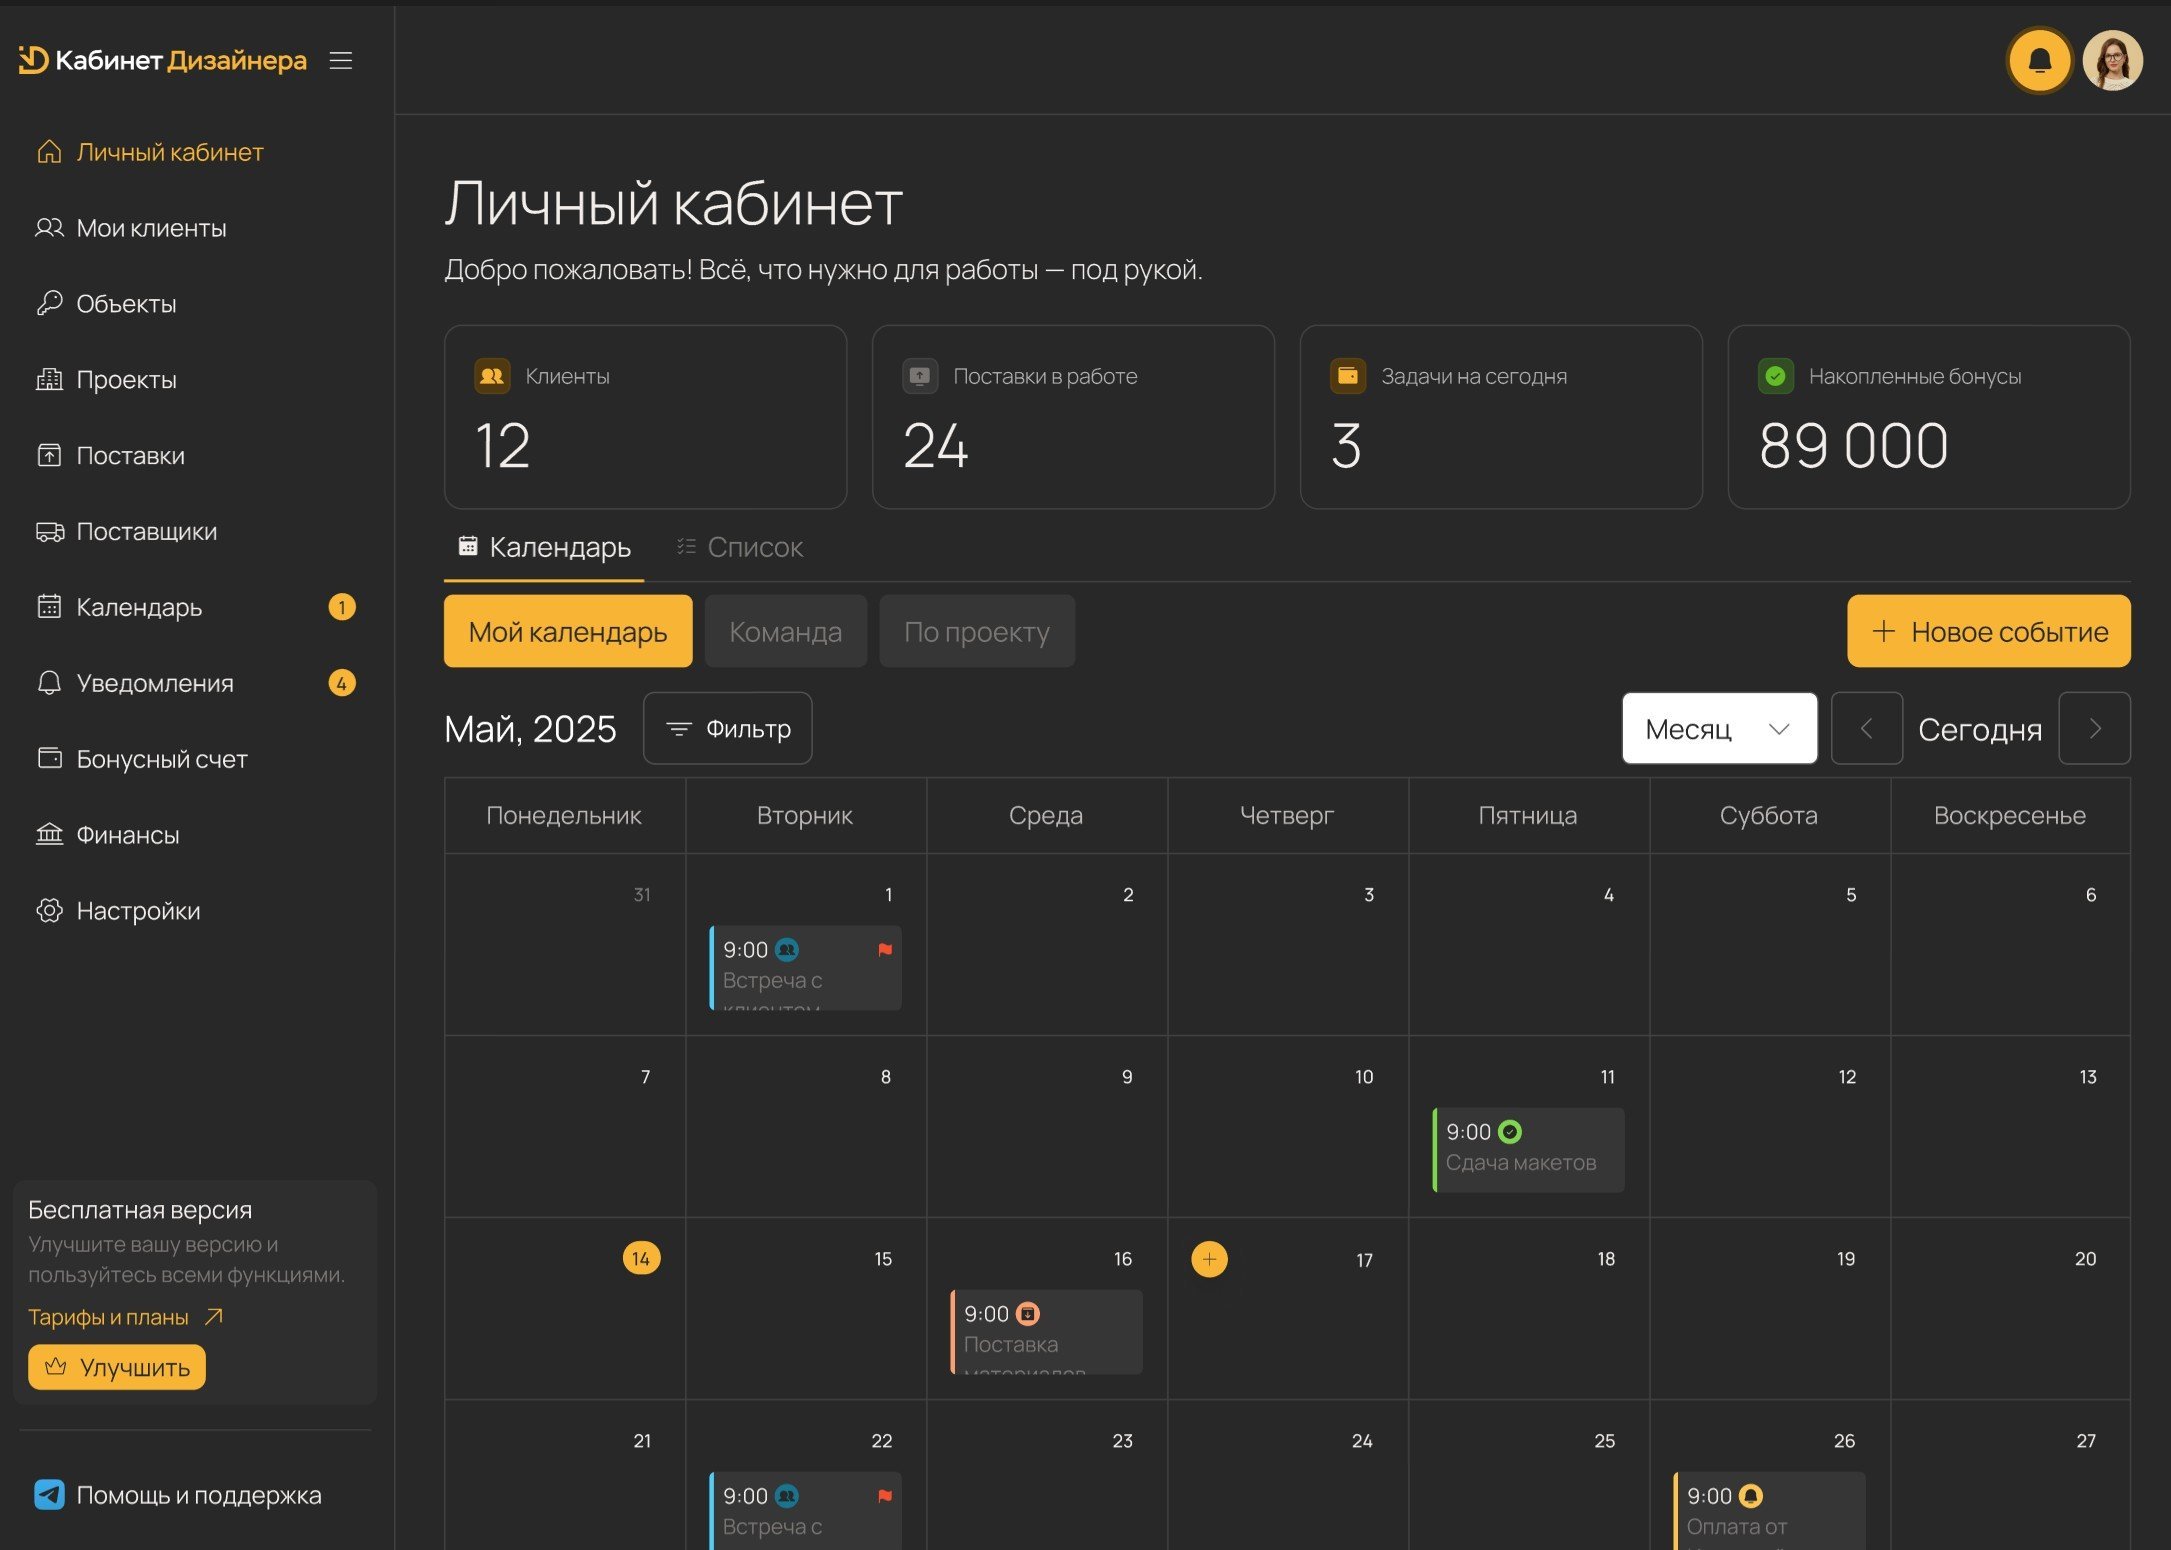Select the Мой календарь view toggle
This screenshot has height=1550, width=2171.
tap(567, 631)
